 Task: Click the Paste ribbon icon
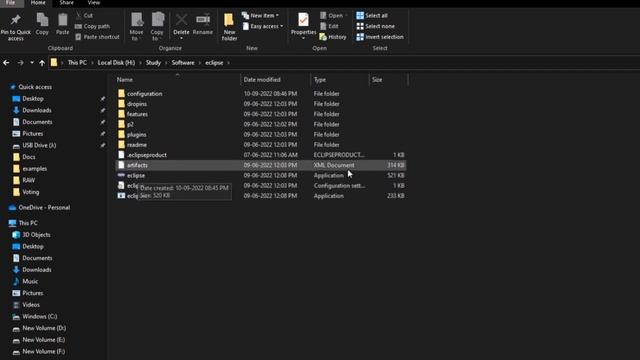pos(62,24)
